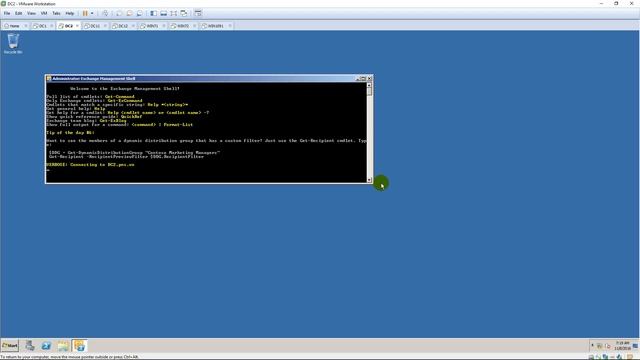
Task: Maximize the Exchange Management Shell window
Action: [363, 78]
